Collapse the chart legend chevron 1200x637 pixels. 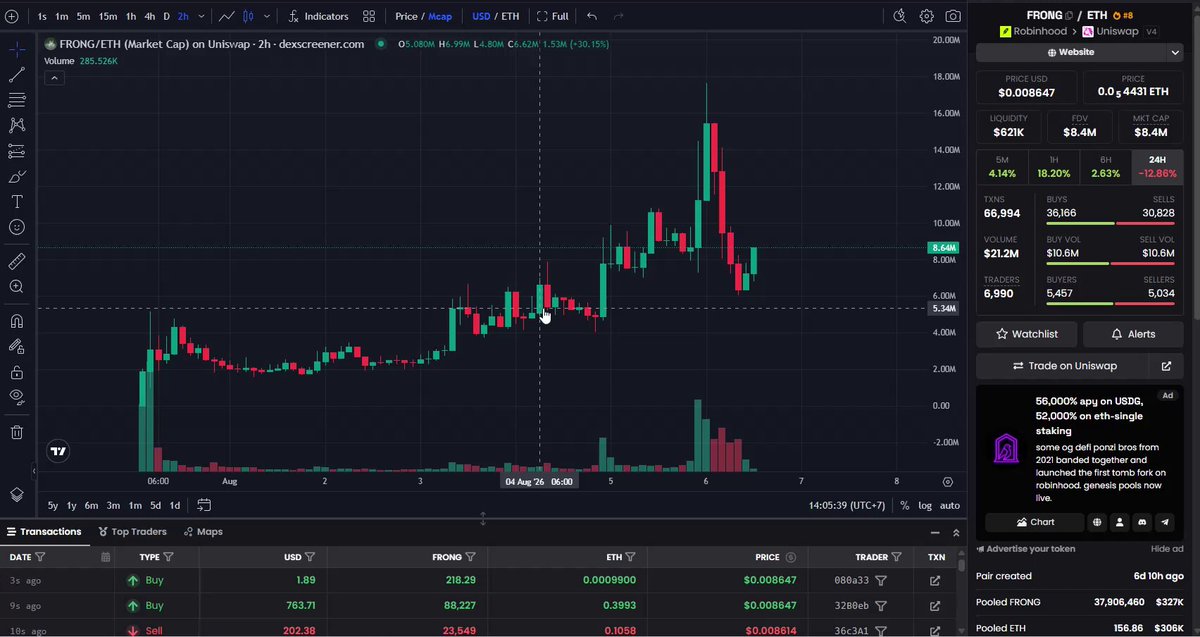click(x=54, y=78)
